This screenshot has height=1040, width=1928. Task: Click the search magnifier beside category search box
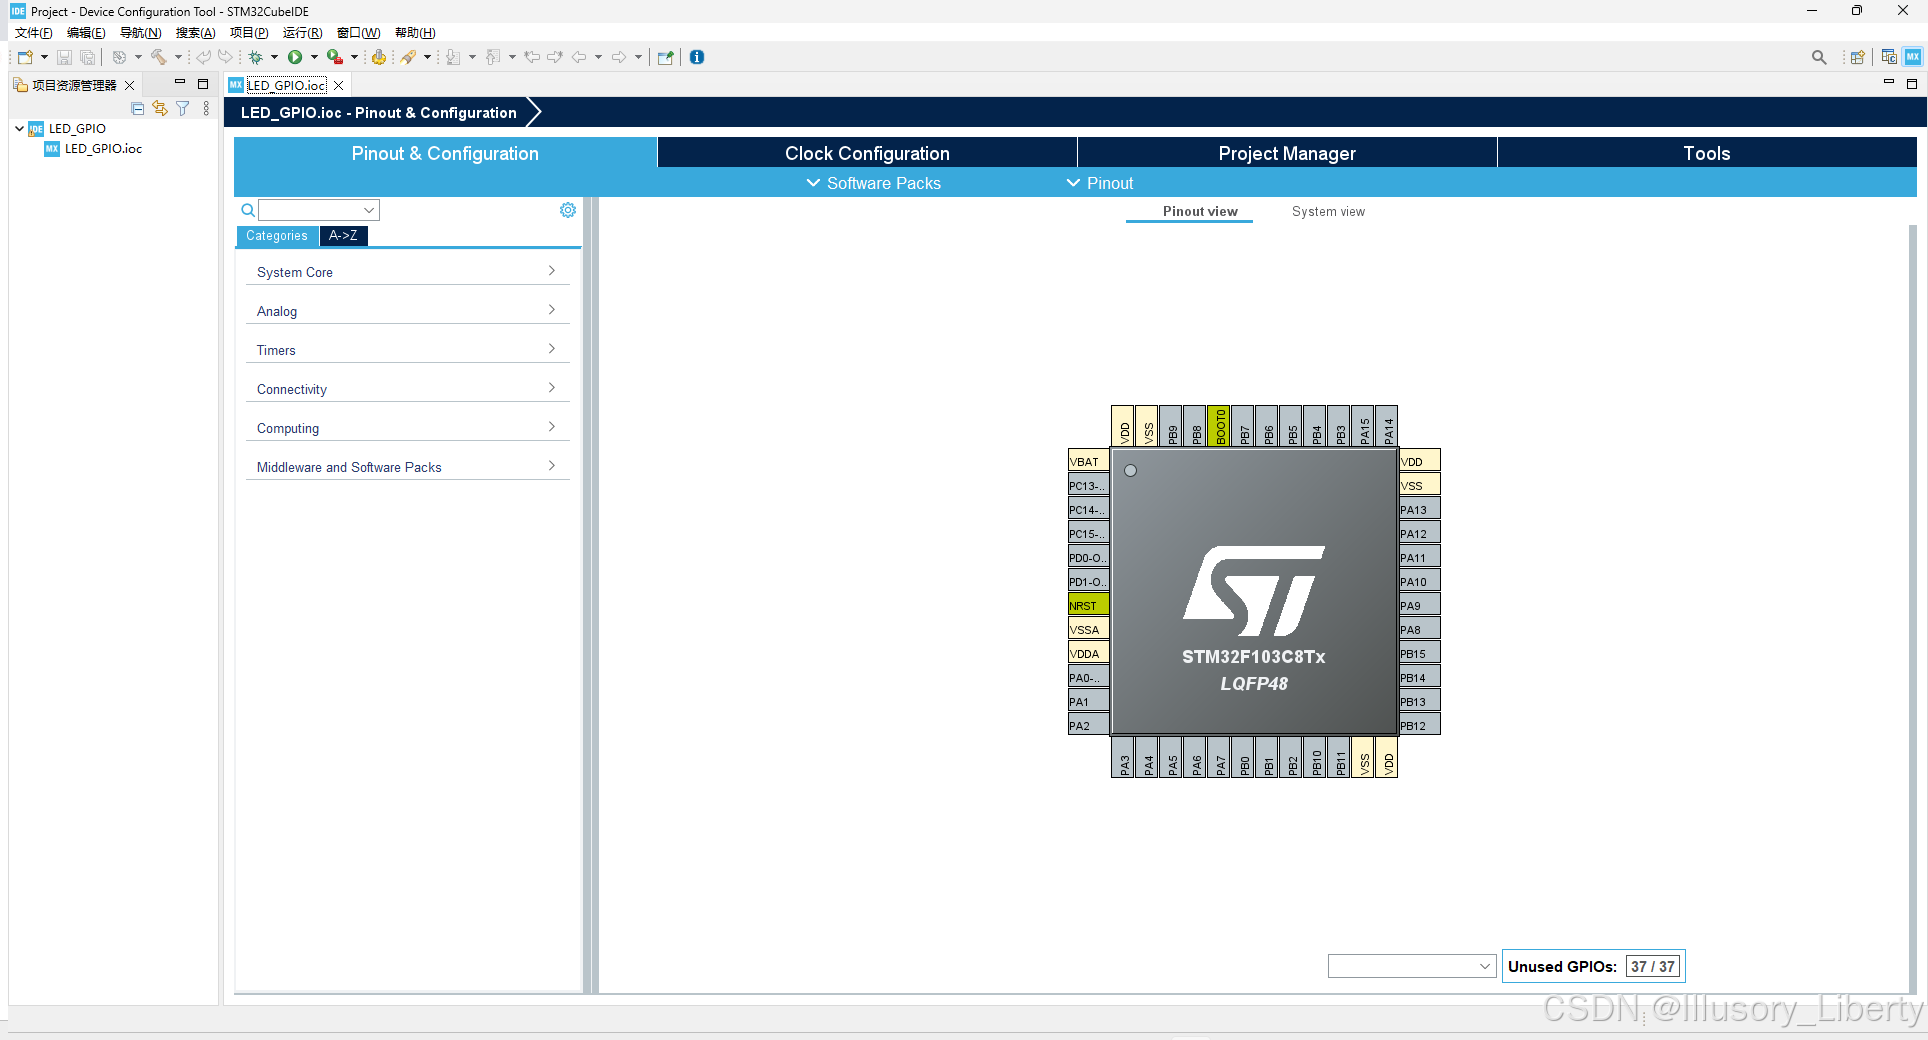coord(248,210)
